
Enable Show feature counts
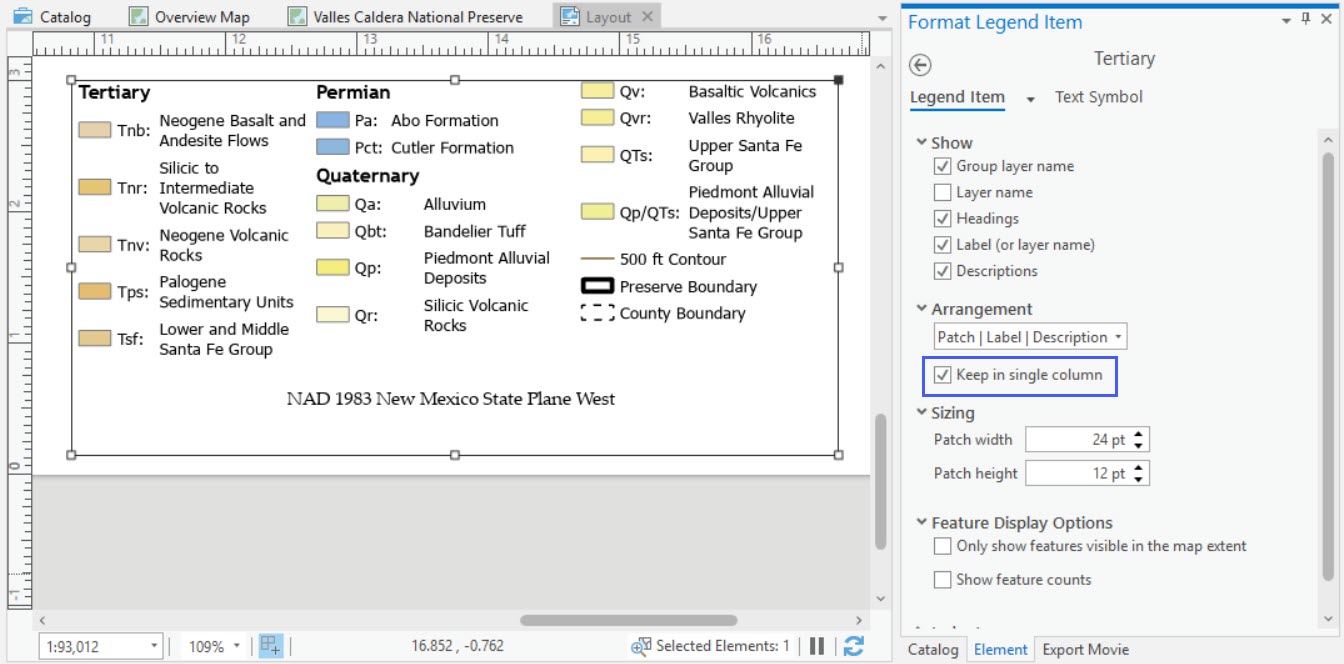[x=942, y=579]
